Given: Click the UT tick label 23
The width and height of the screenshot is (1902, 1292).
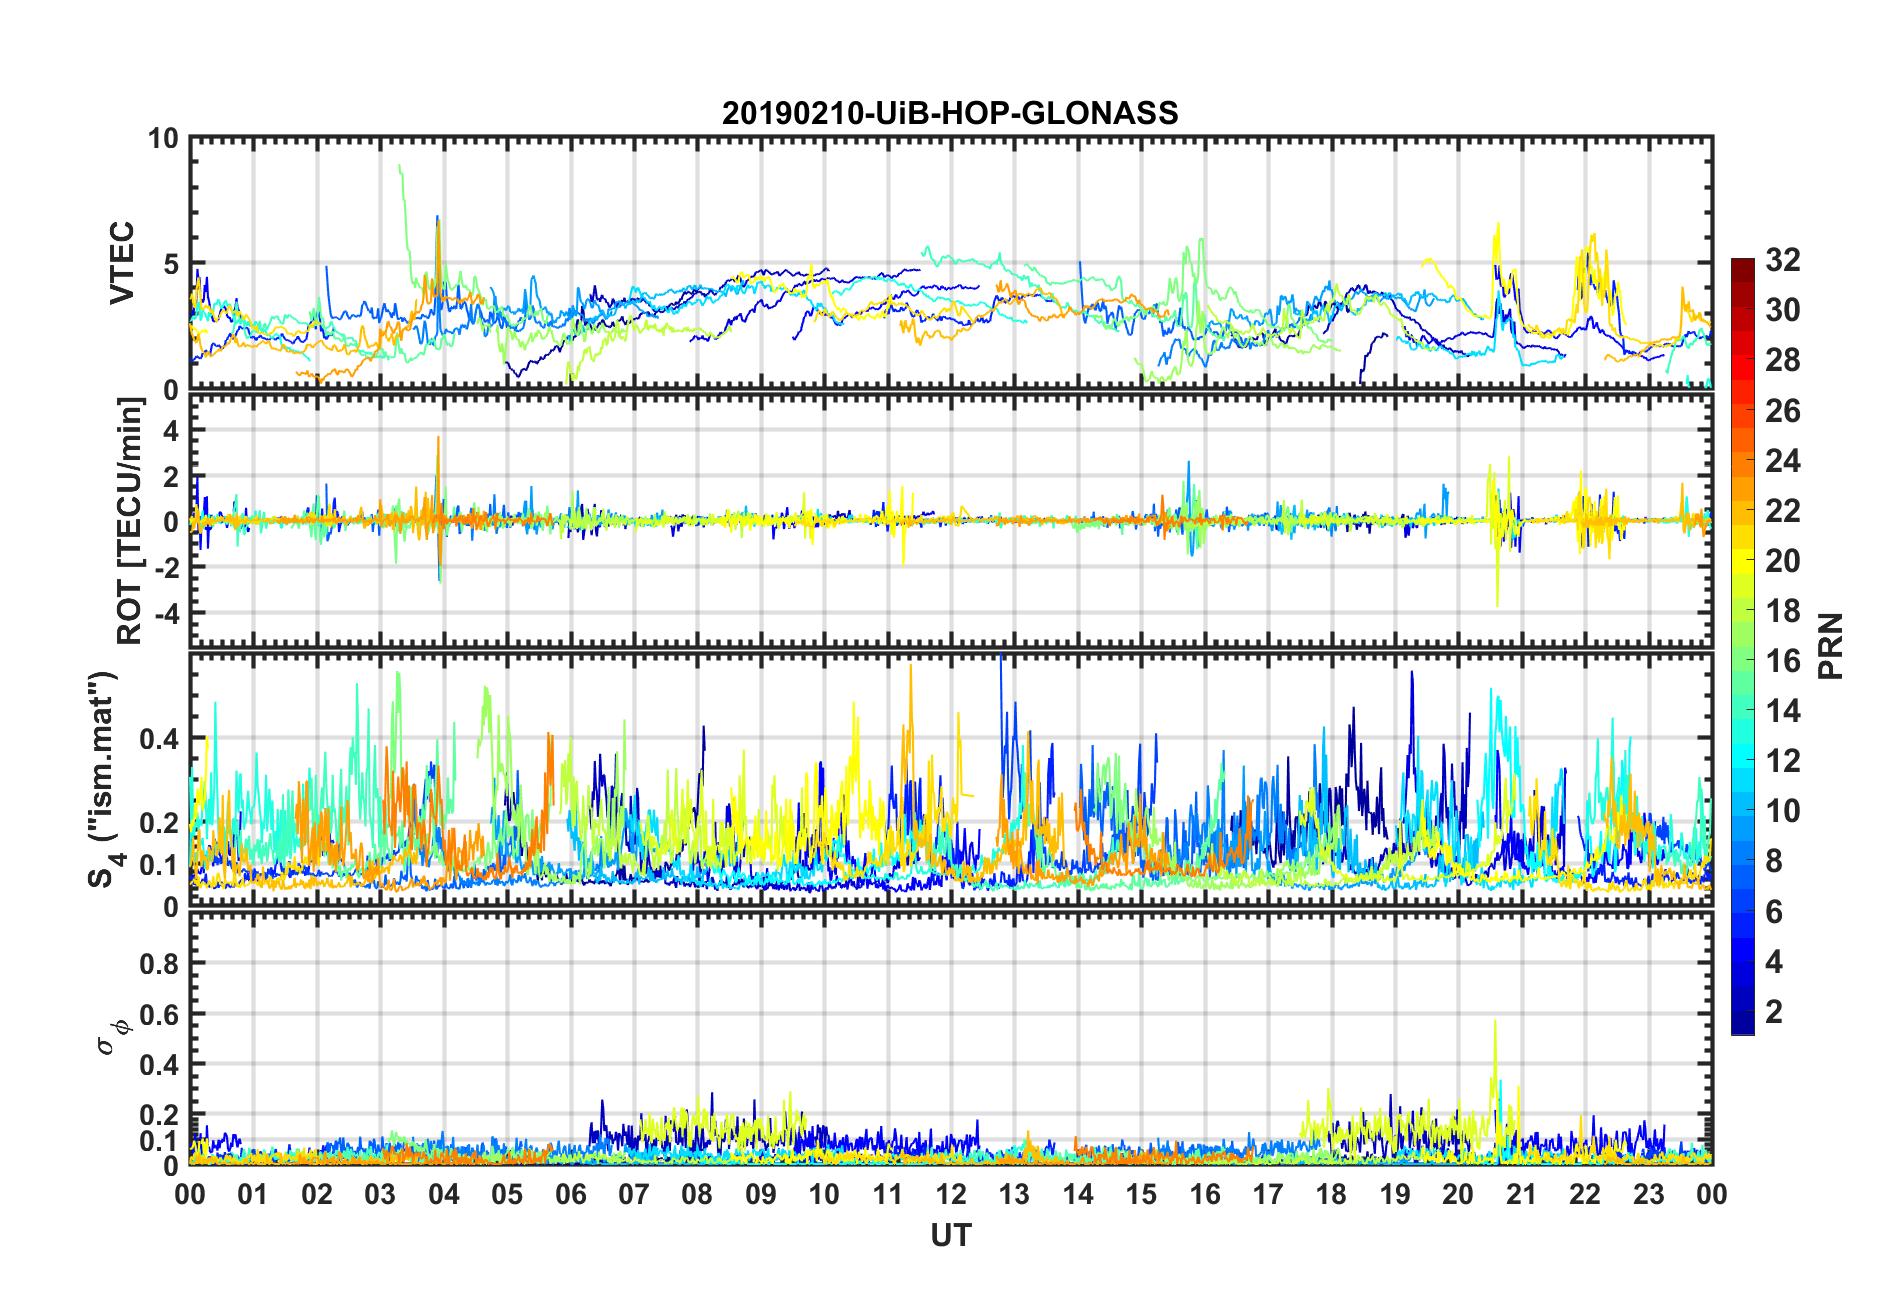Looking at the screenshot, I should click(1648, 1194).
